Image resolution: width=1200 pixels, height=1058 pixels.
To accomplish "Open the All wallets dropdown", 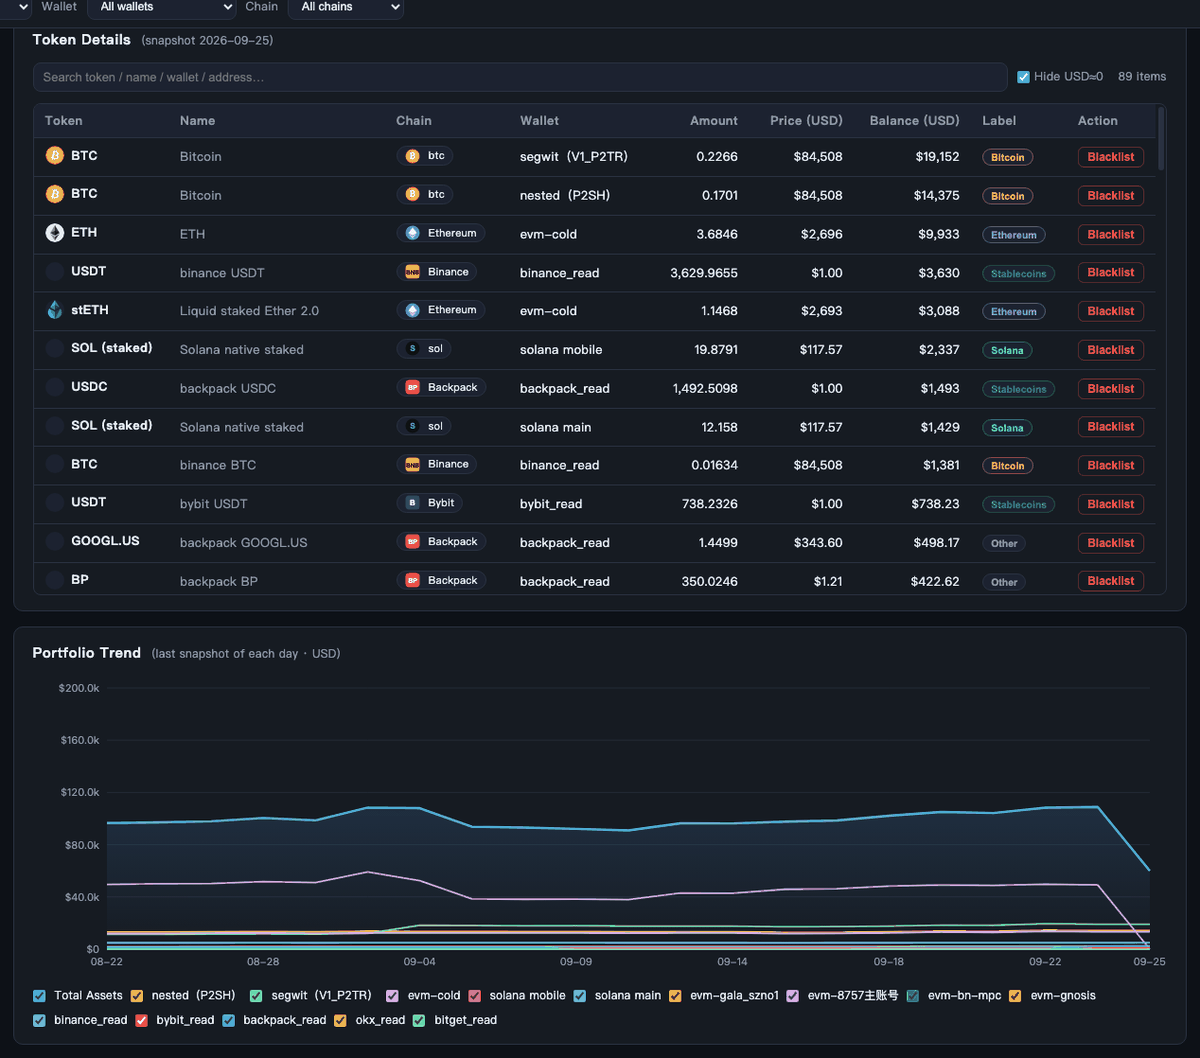I will pyautogui.click(x=162, y=8).
